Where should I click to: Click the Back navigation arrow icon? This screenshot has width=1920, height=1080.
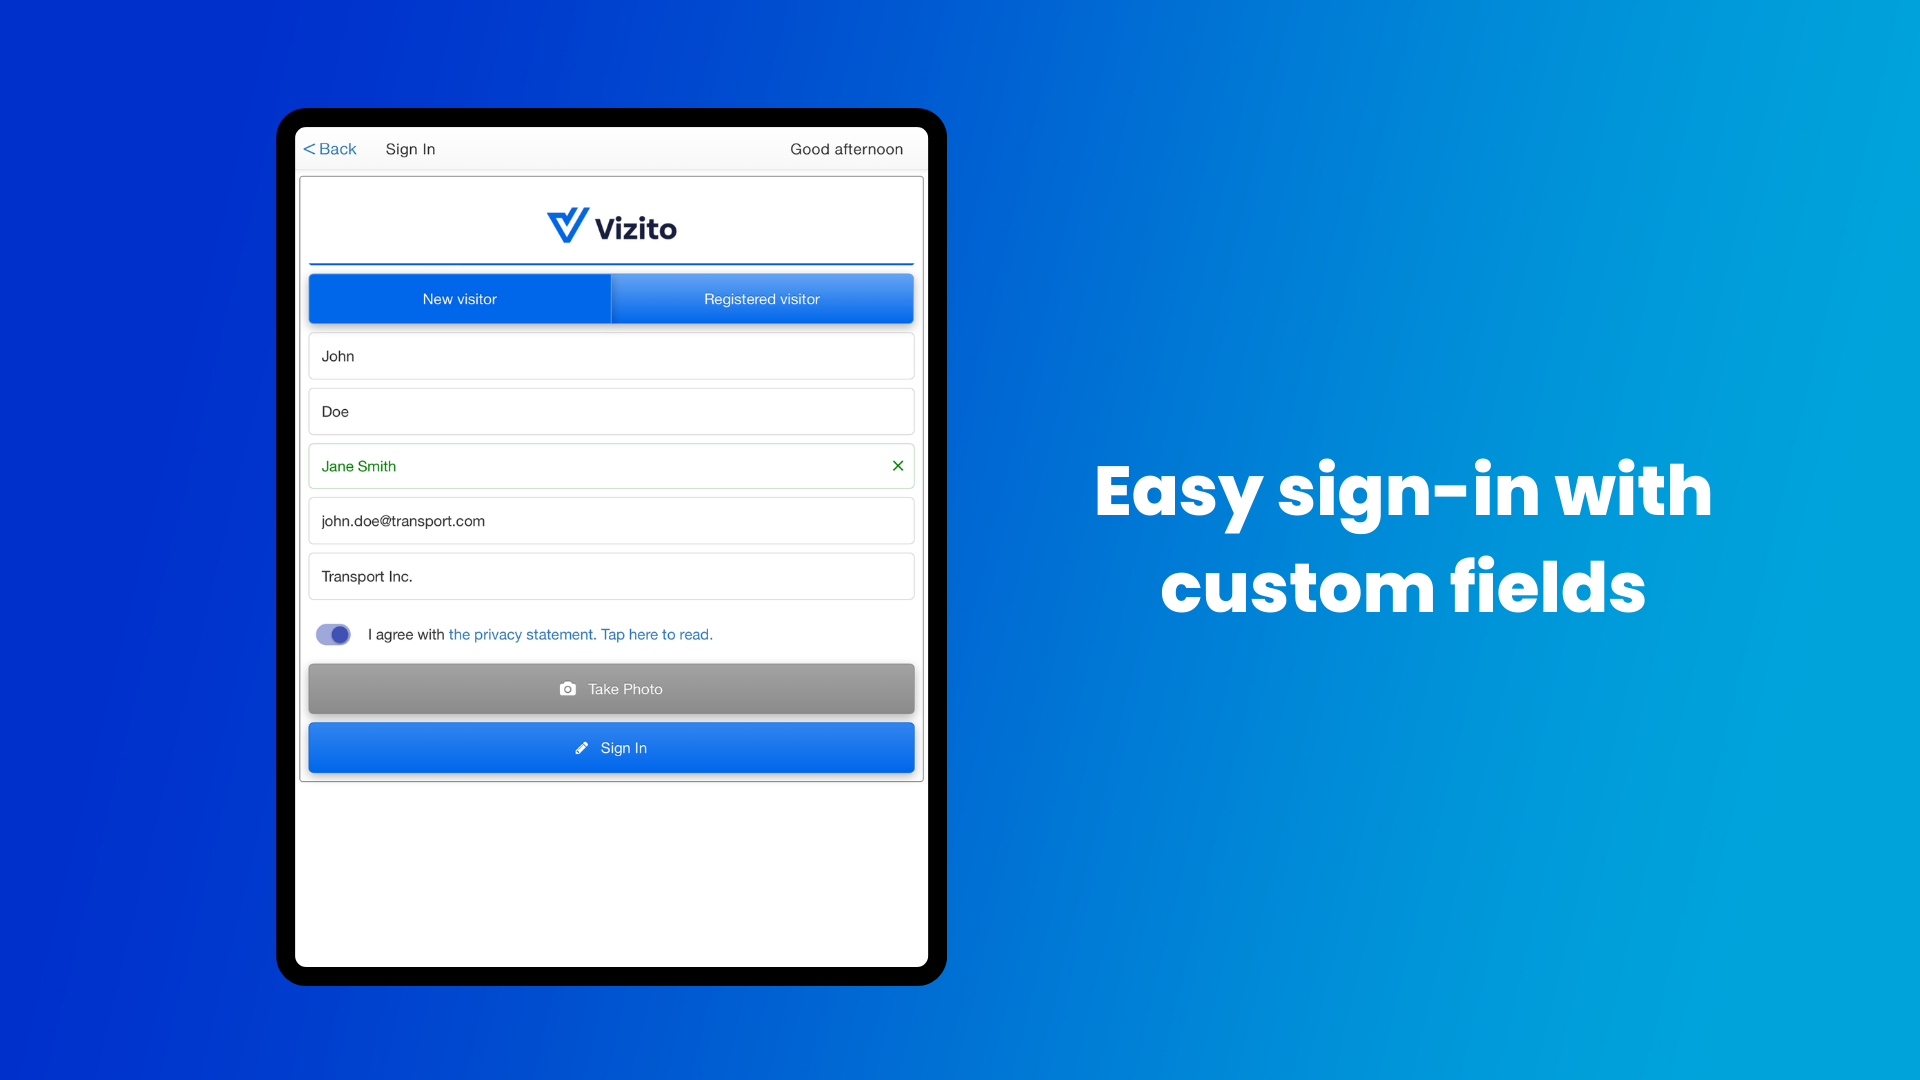pyautogui.click(x=307, y=148)
